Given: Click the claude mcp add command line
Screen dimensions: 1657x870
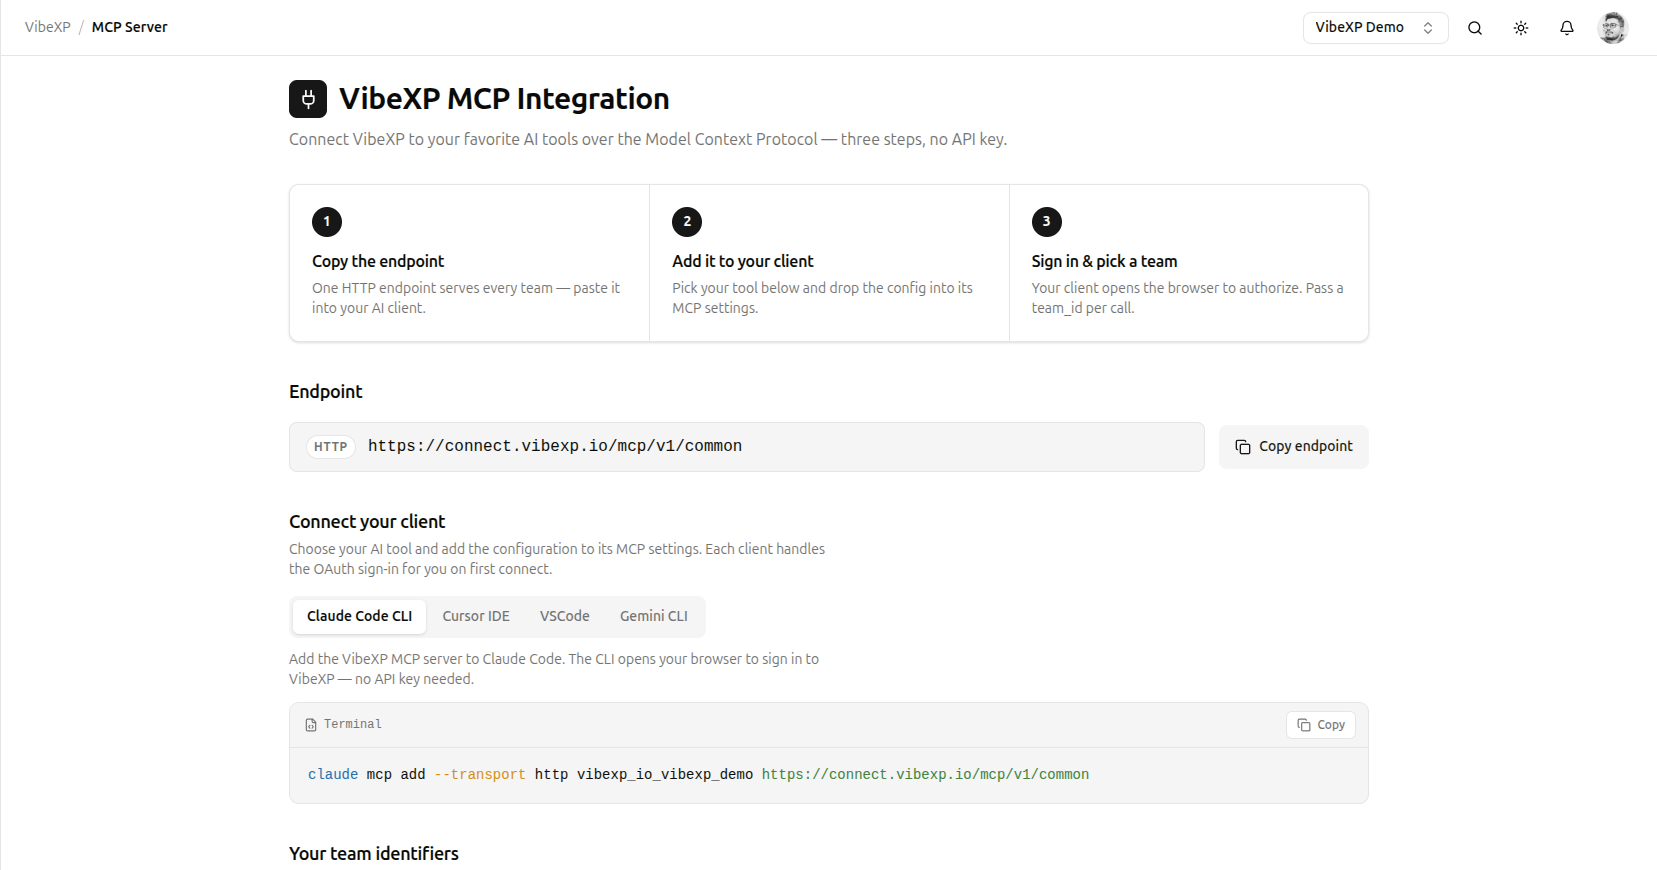Looking at the screenshot, I should pyautogui.click(x=698, y=775).
